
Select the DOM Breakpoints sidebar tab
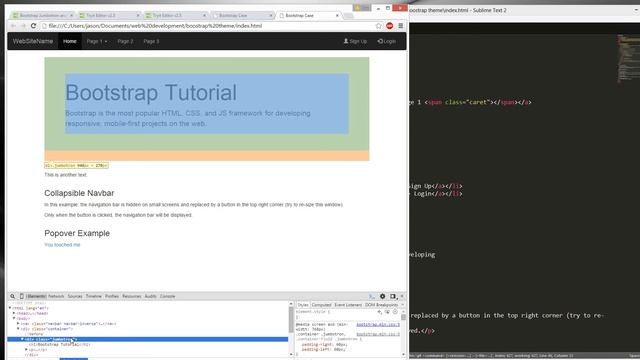tap(381, 305)
